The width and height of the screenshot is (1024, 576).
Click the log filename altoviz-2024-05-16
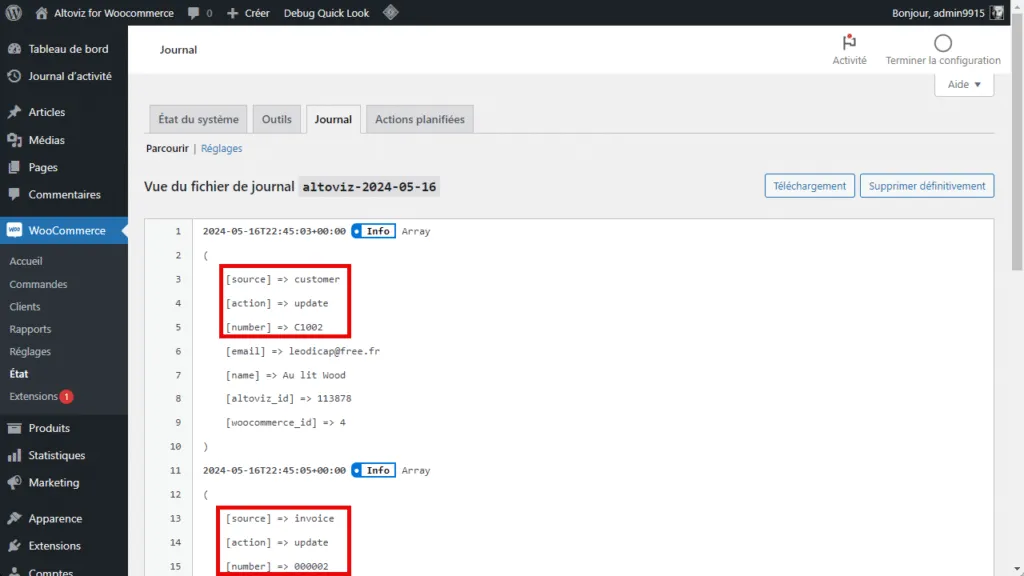(369, 187)
